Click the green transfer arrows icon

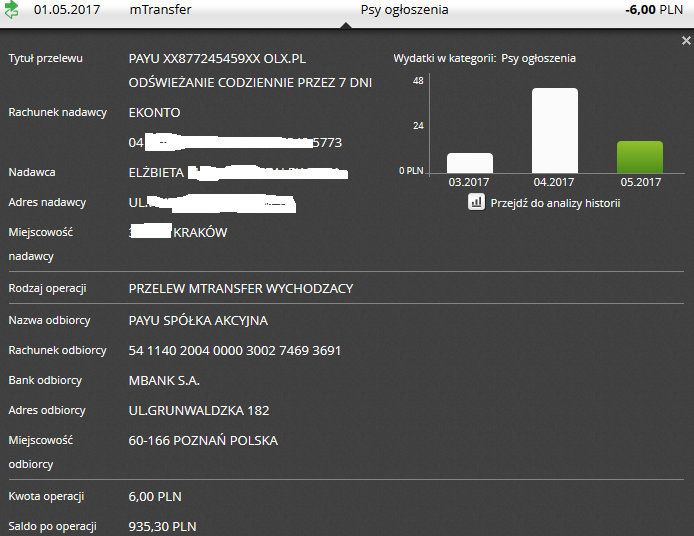pyautogui.click(x=12, y=10)
